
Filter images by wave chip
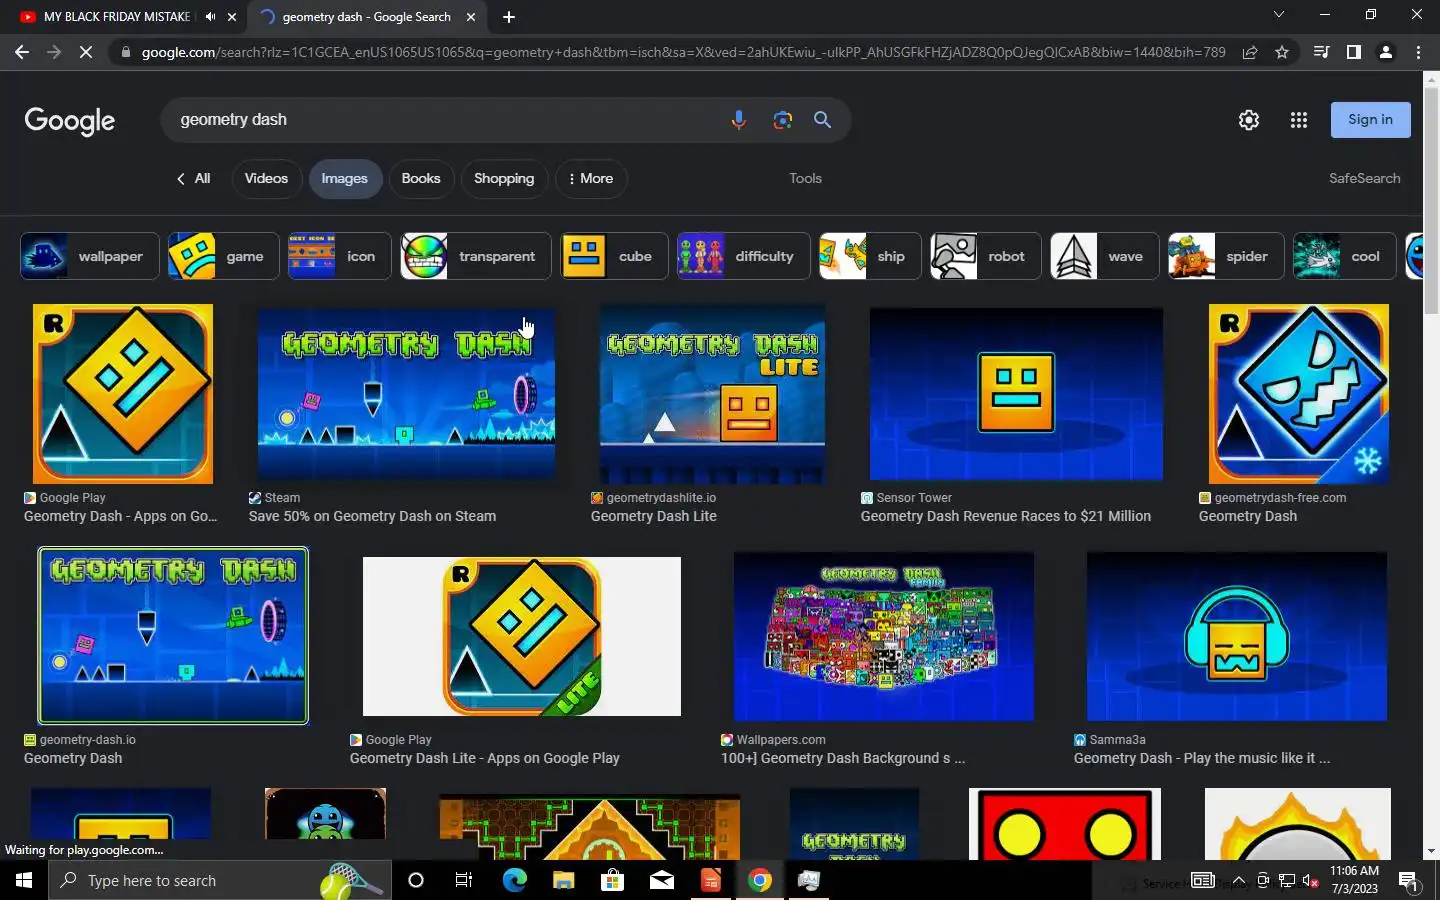click(x=1104, y=256)
